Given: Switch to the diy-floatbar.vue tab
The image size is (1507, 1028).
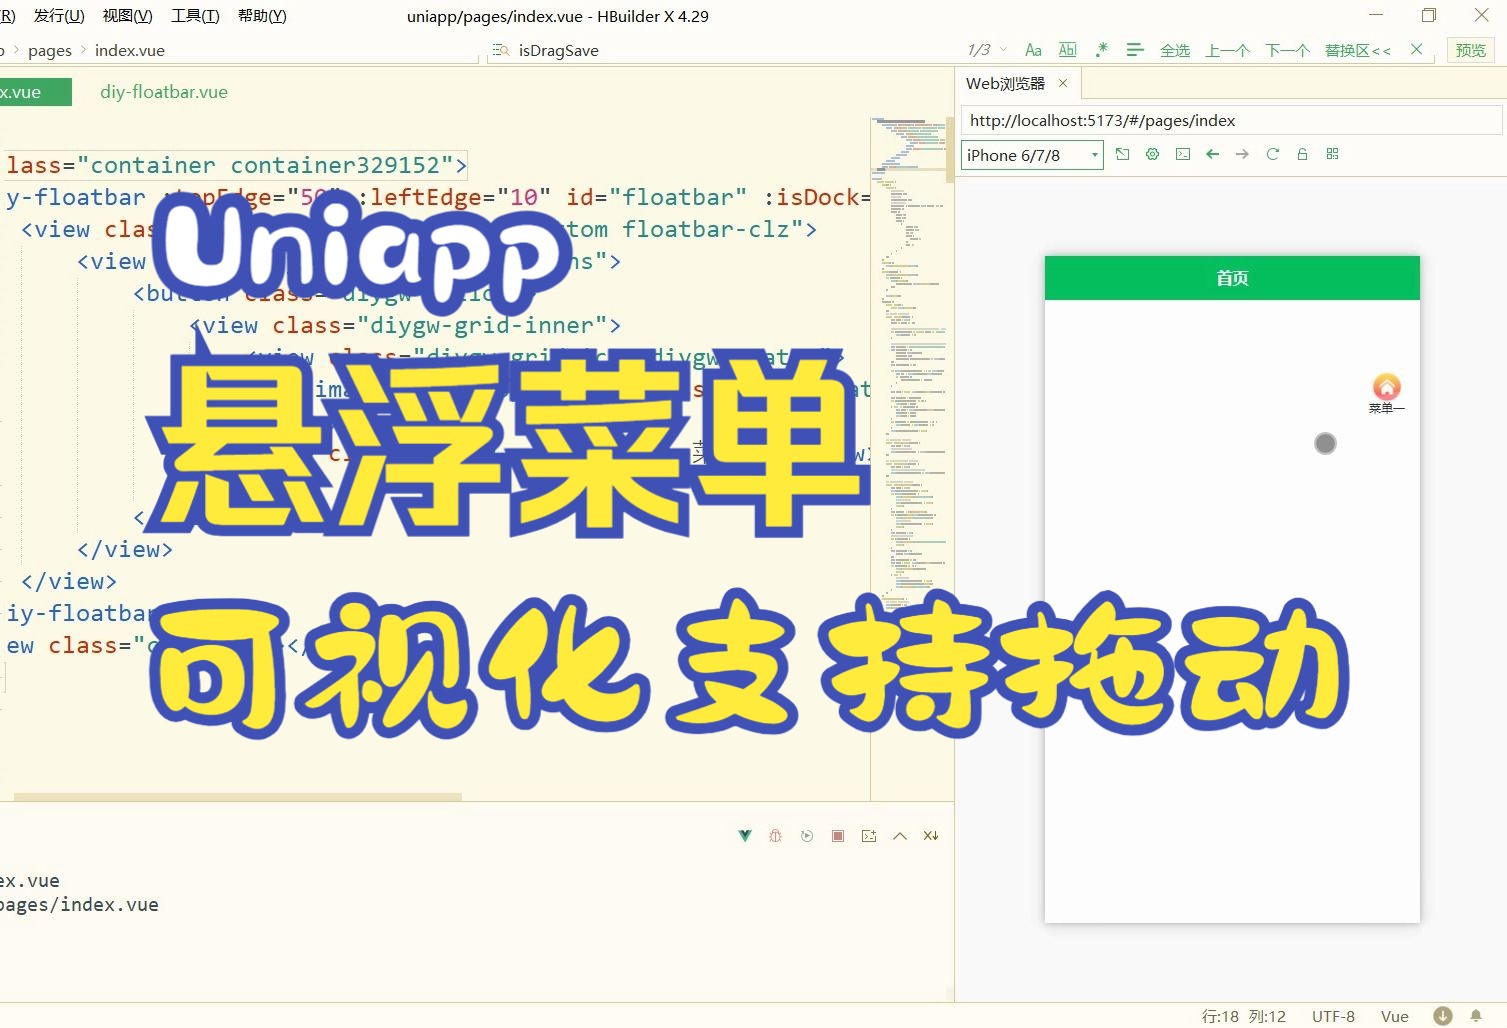Looking at the screenshot, I should point(163,91).
